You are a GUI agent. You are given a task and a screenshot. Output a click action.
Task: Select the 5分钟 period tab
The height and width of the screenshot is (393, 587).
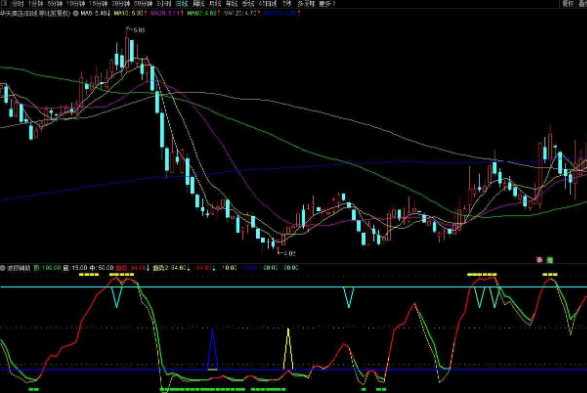[x=55, y=4]
